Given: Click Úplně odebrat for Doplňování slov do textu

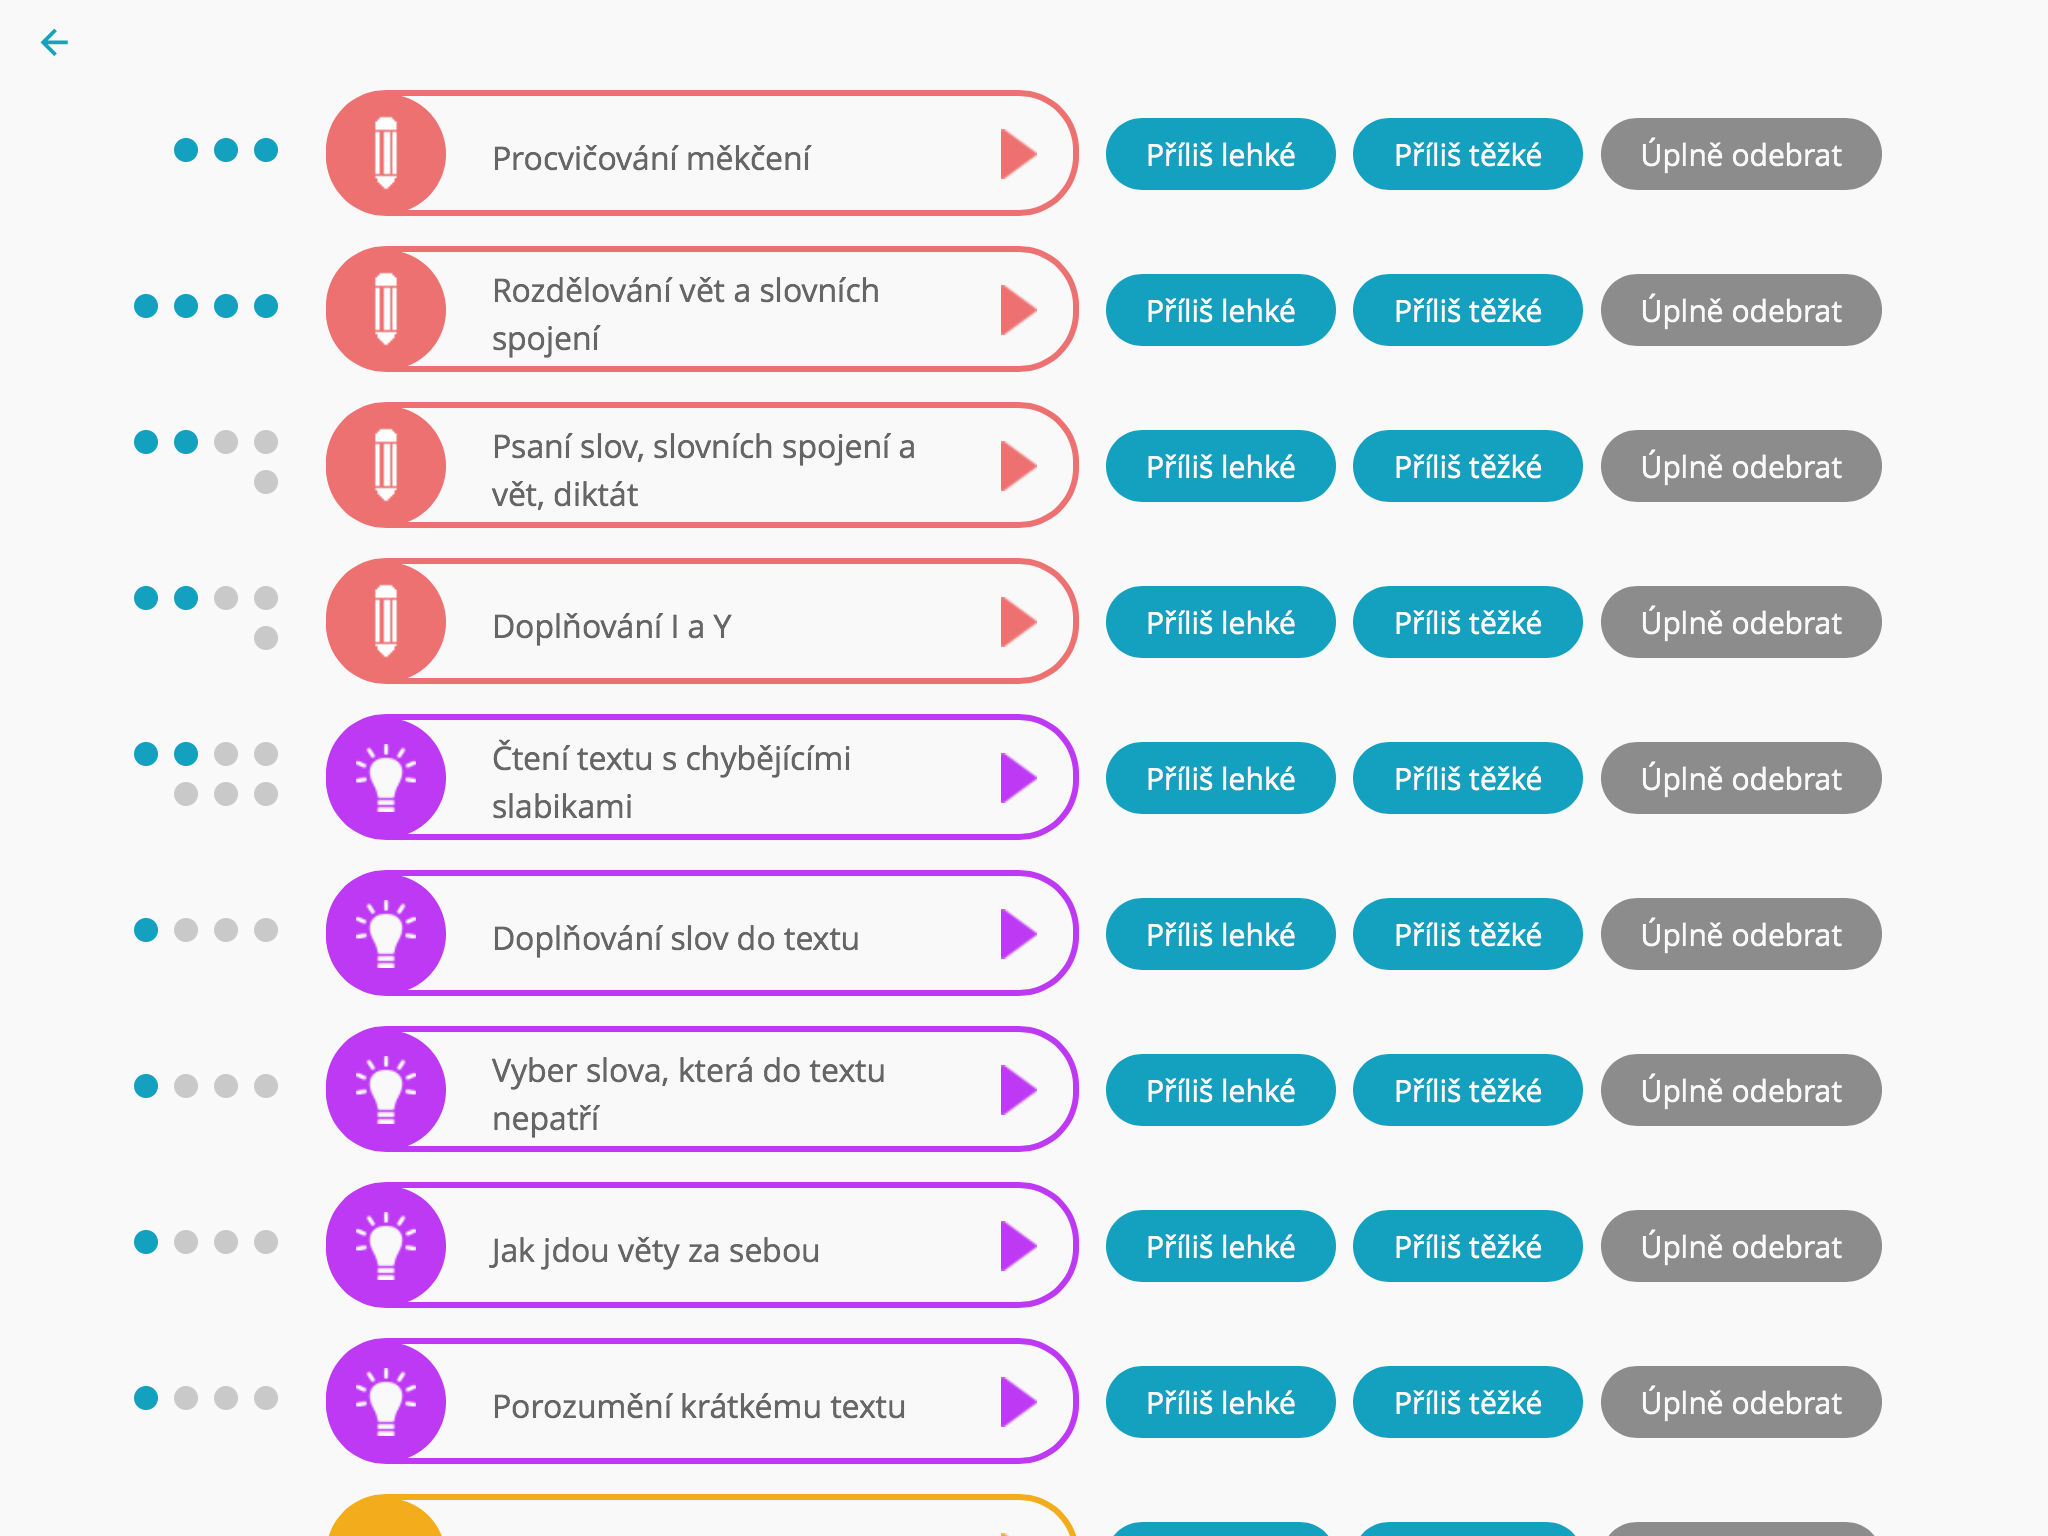Looking at the screenshot, I should pos(1741,934).
